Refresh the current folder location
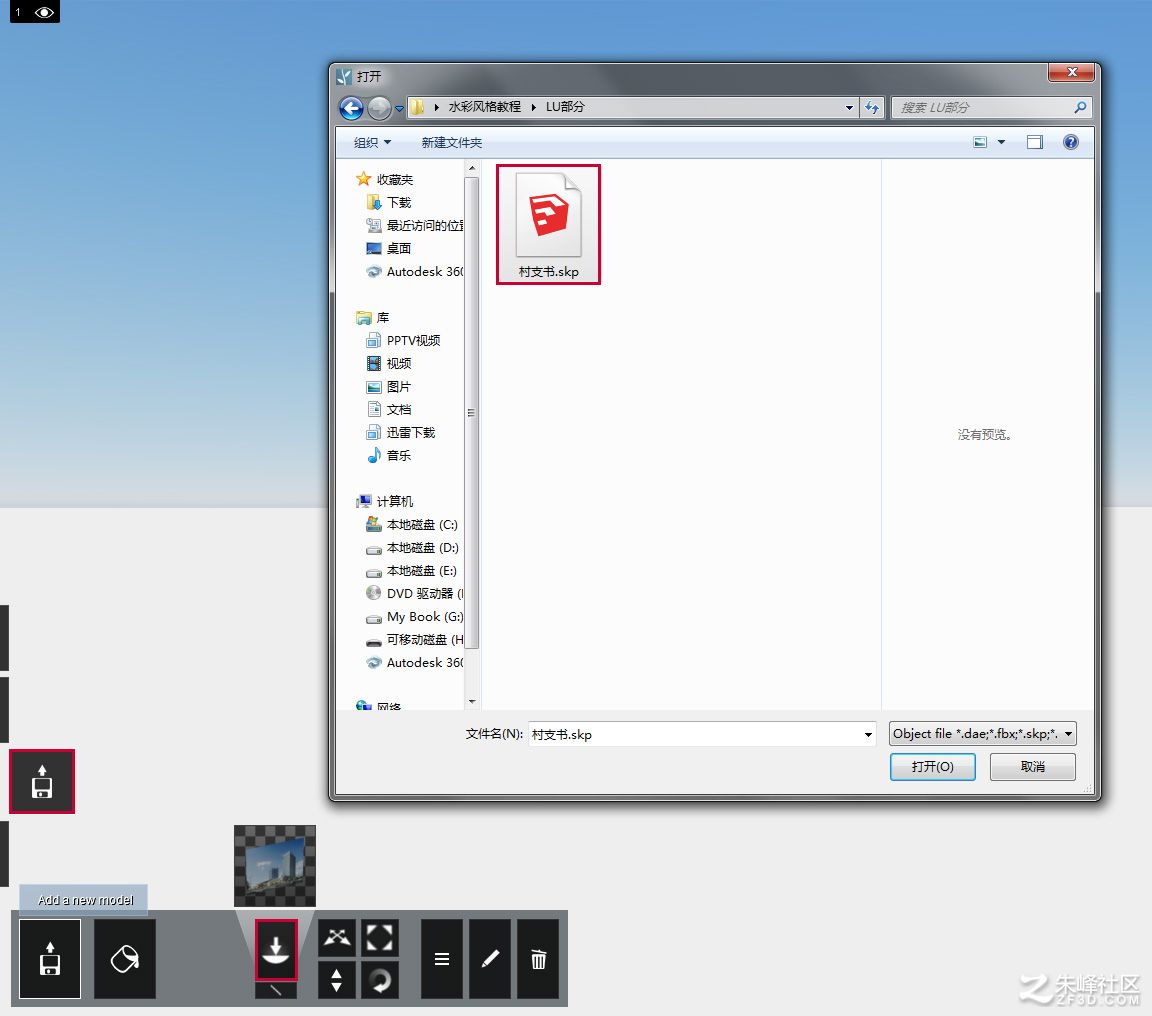Image resolution: width=1152 pixels, height=1016 pixels. coord(872,107)
